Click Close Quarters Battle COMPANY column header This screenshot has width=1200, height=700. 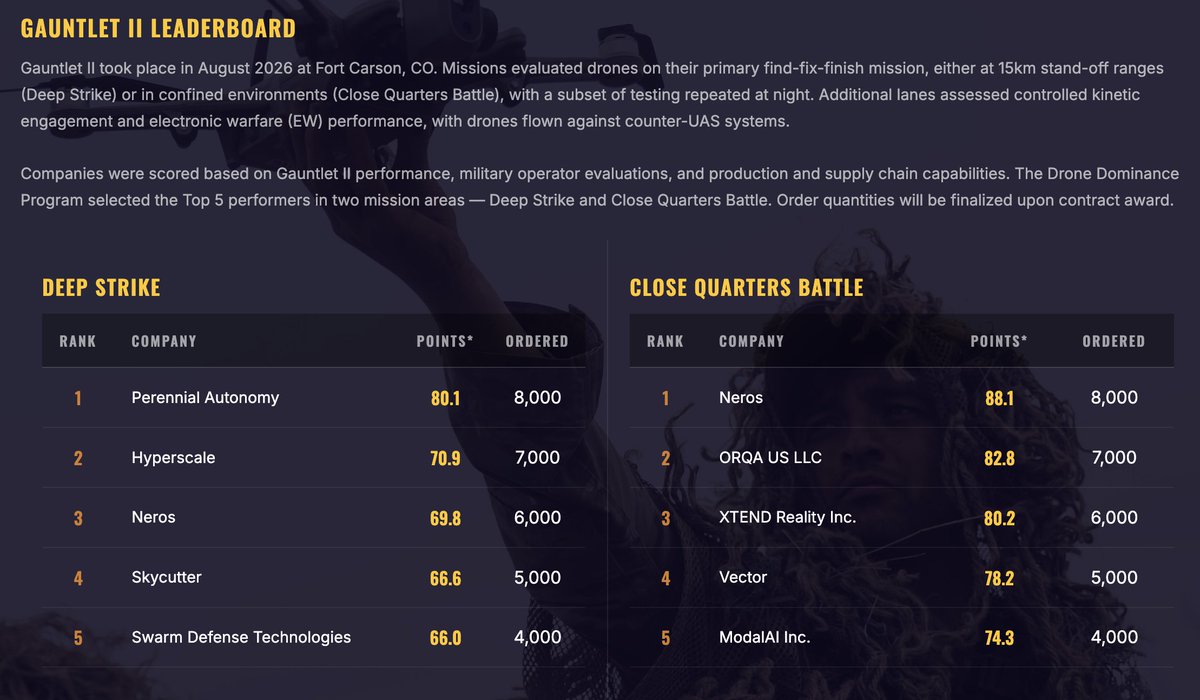tap(752, 341)
